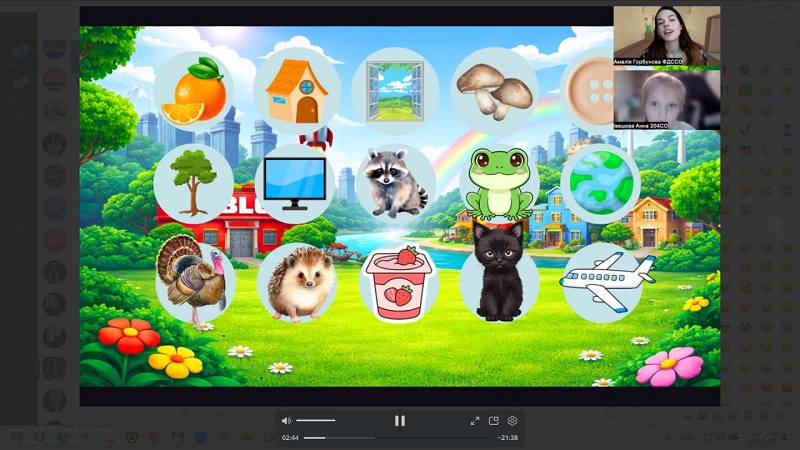Enter fullscreen mode with the arrows icon
Screen dimensions: 800x450
pos(475,421)
